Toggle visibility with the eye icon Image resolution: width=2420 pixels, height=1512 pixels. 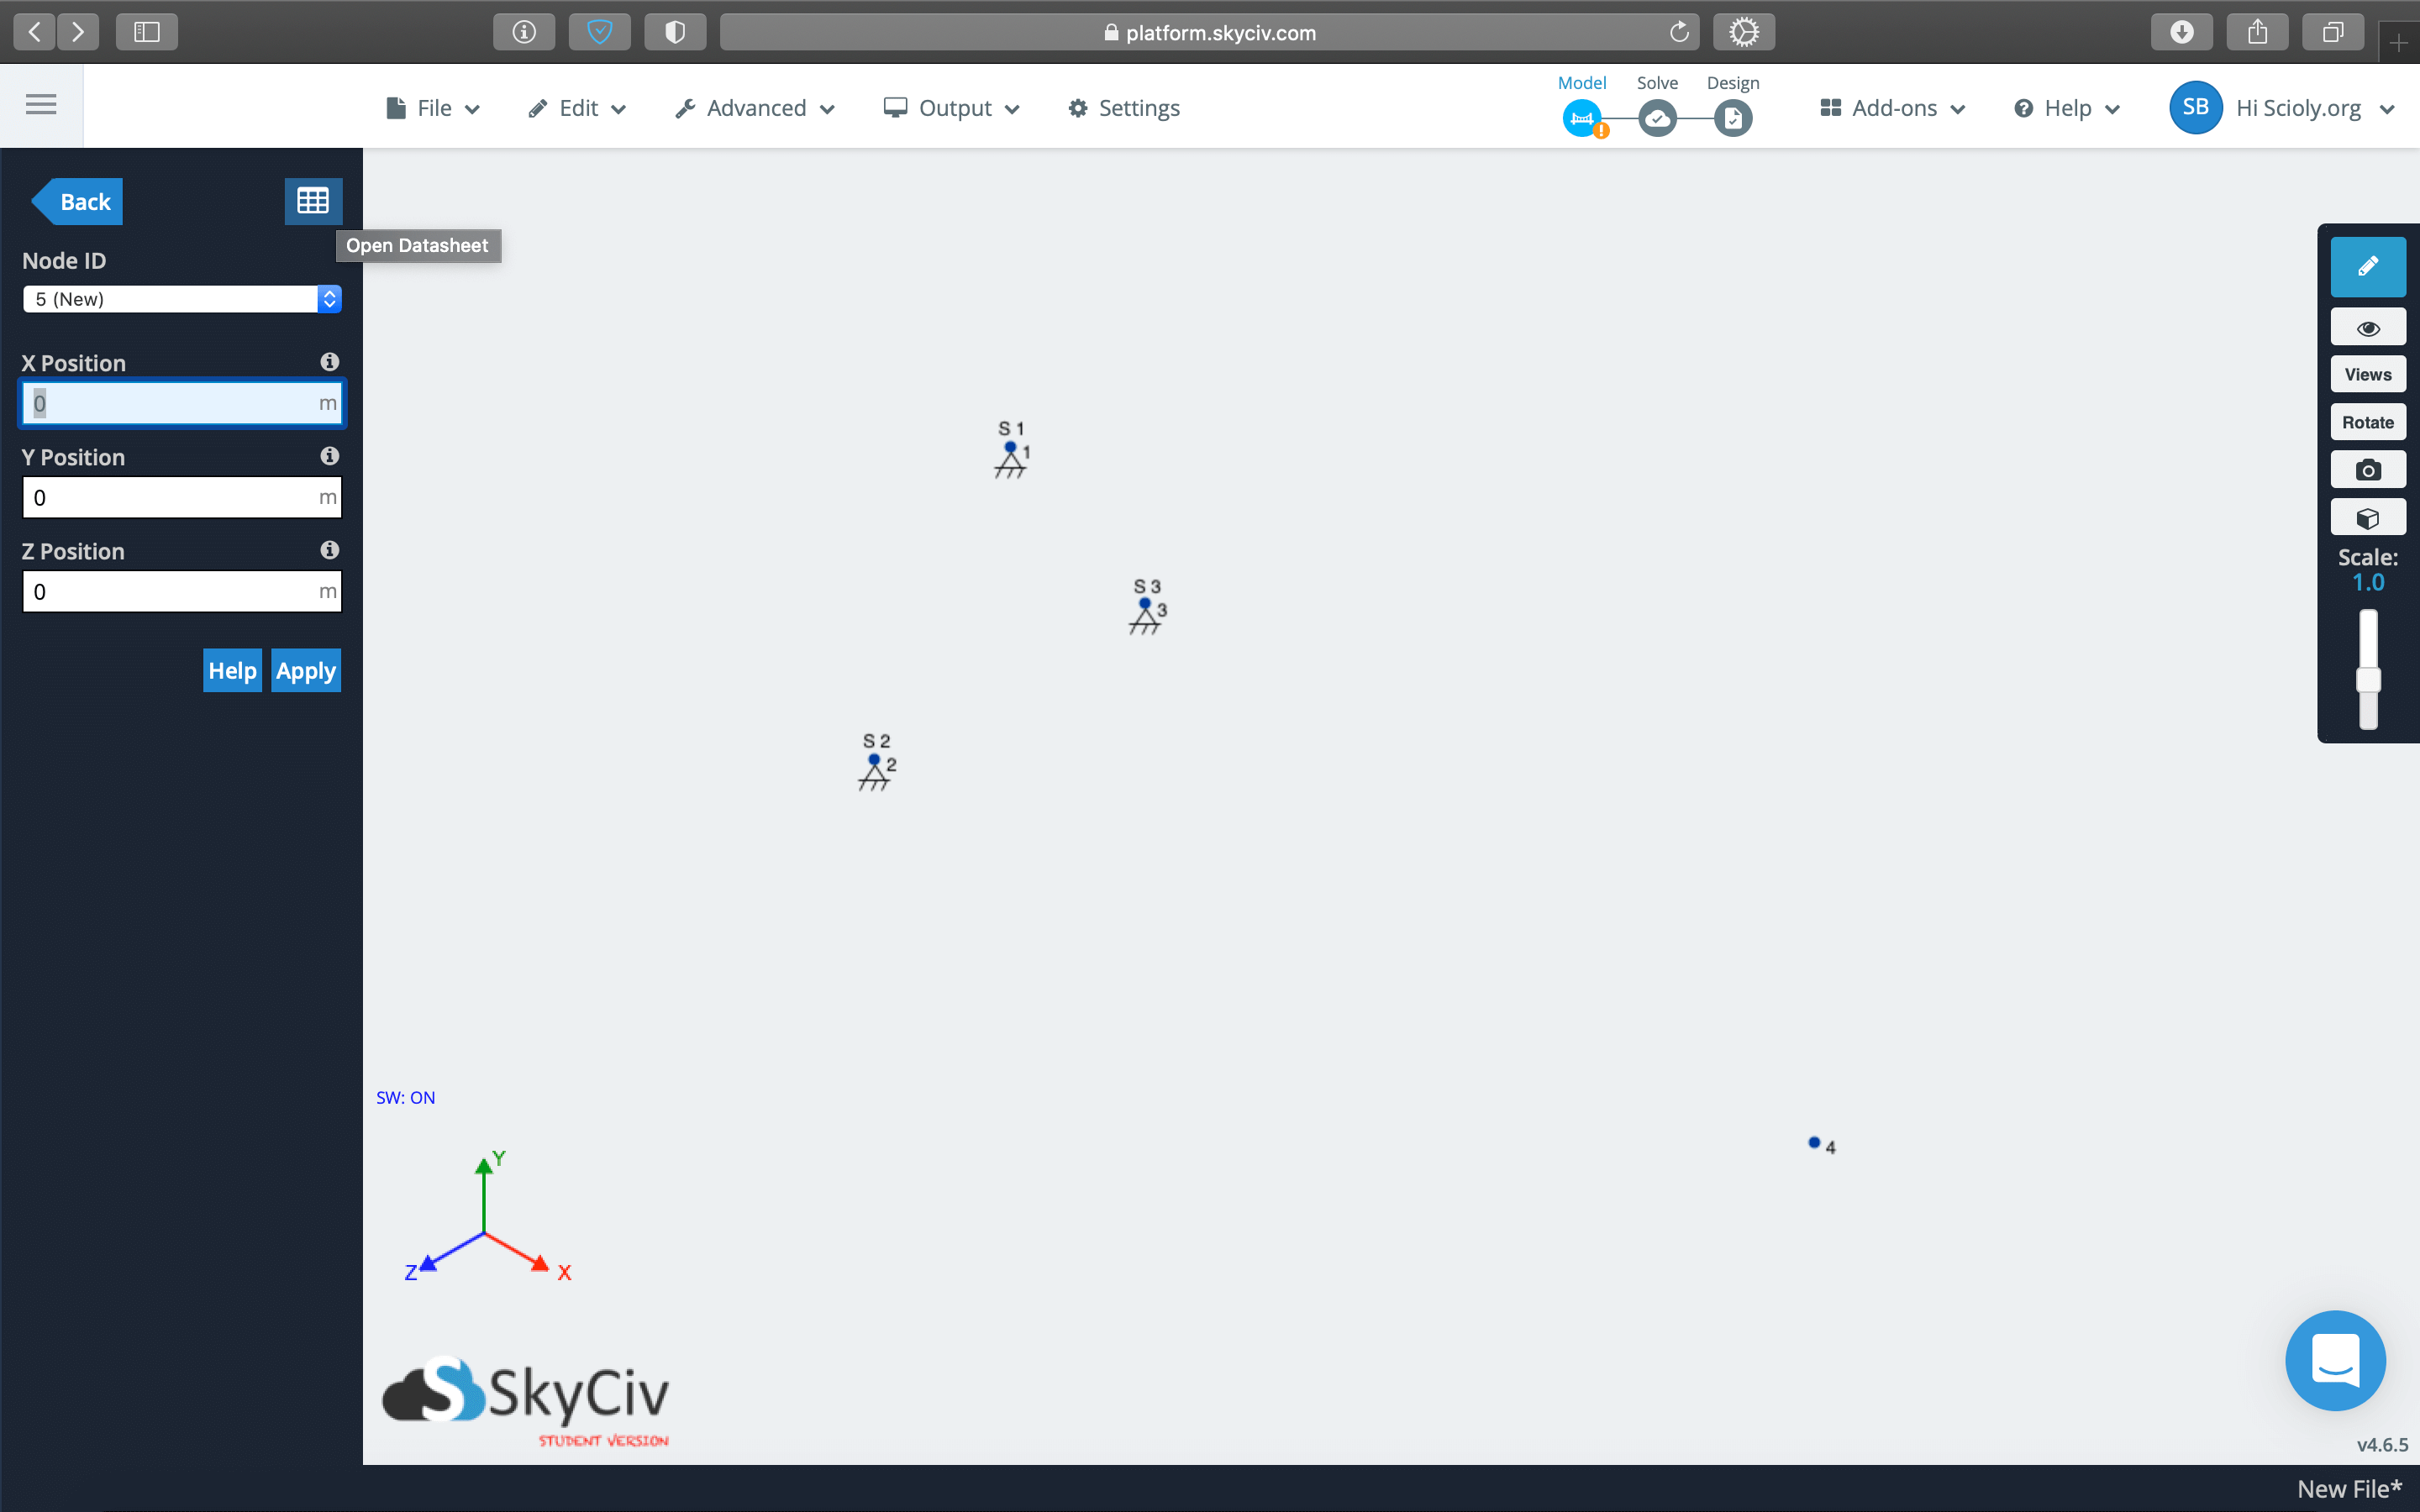tap(2367, 328)
